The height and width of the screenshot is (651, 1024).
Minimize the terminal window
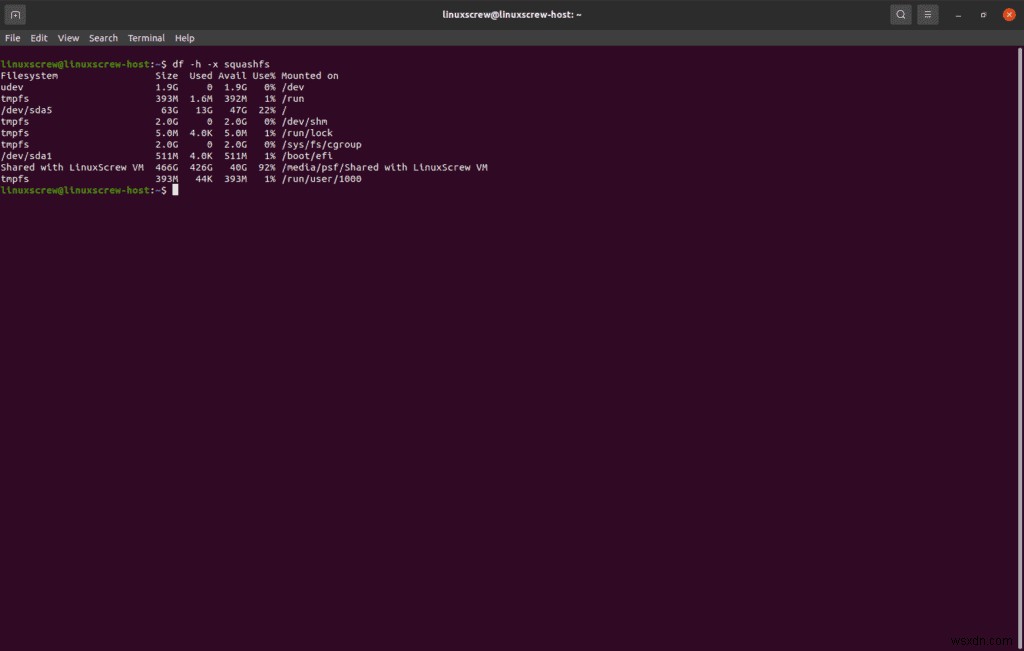pos(957,14)
